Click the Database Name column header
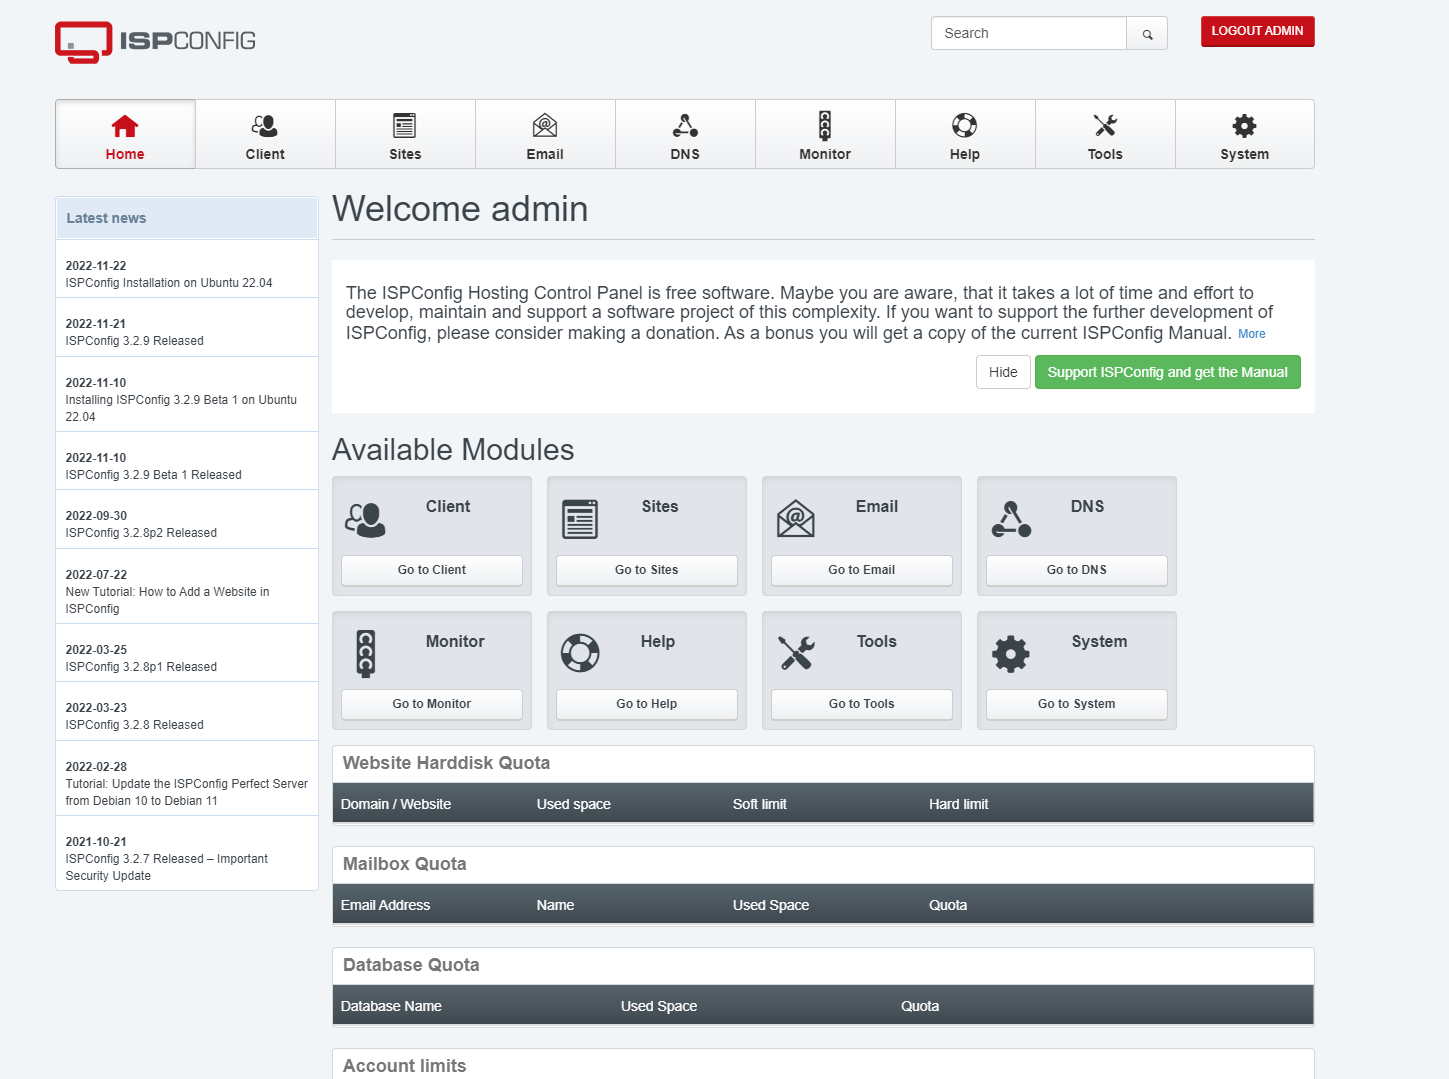Image resolution: width=1449 pixels, height=1079 pixels. 391,1006
